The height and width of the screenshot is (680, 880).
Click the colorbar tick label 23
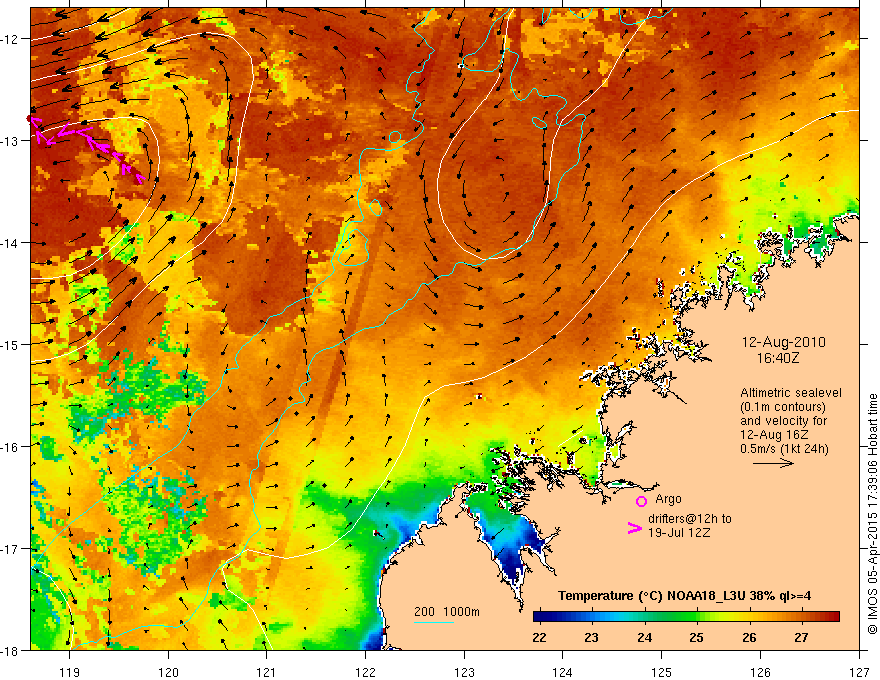(591, 637)
